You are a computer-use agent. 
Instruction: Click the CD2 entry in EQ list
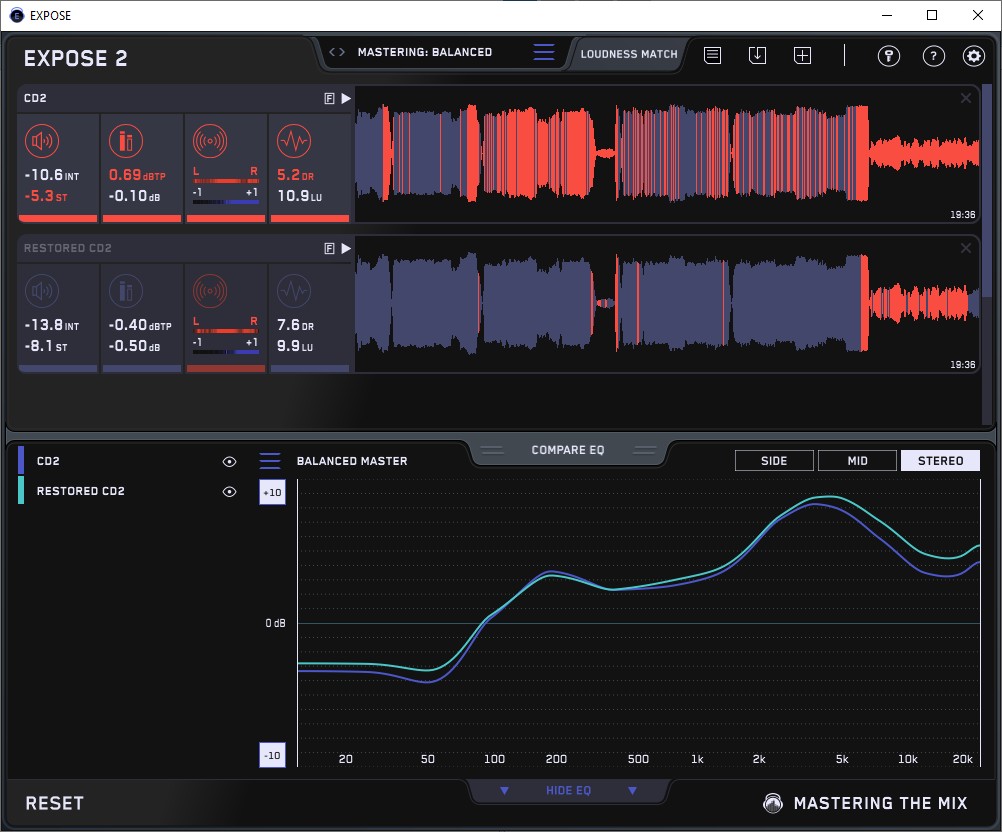click(48, 461)
